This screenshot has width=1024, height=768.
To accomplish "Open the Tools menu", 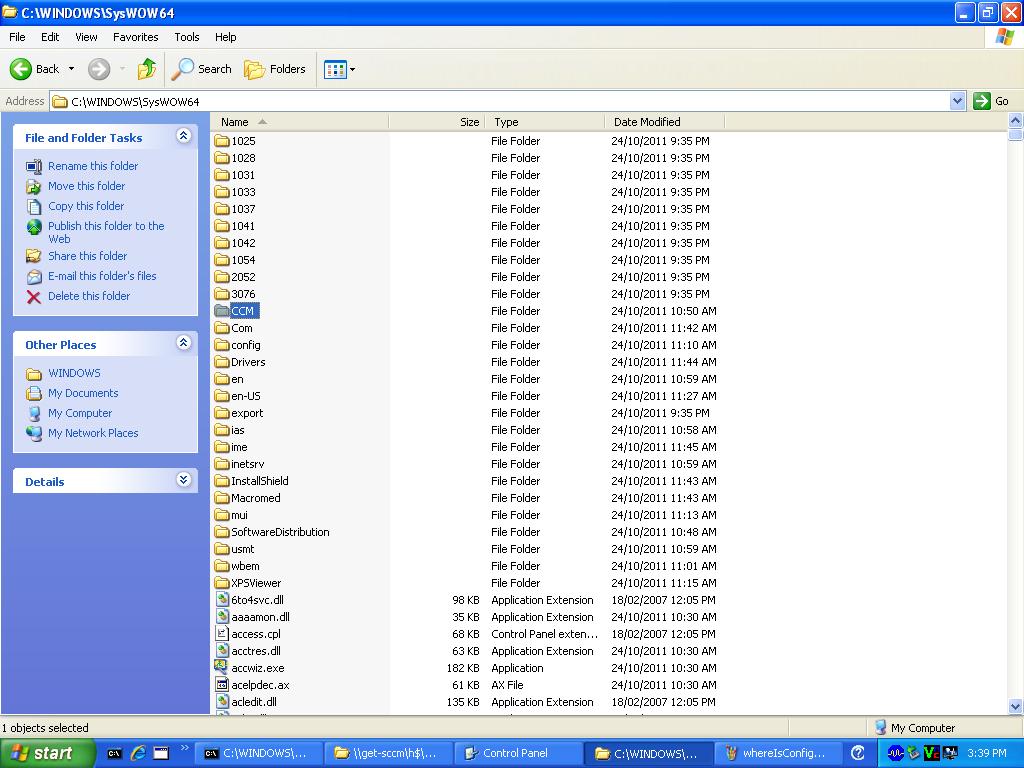I will coord(186,37).
